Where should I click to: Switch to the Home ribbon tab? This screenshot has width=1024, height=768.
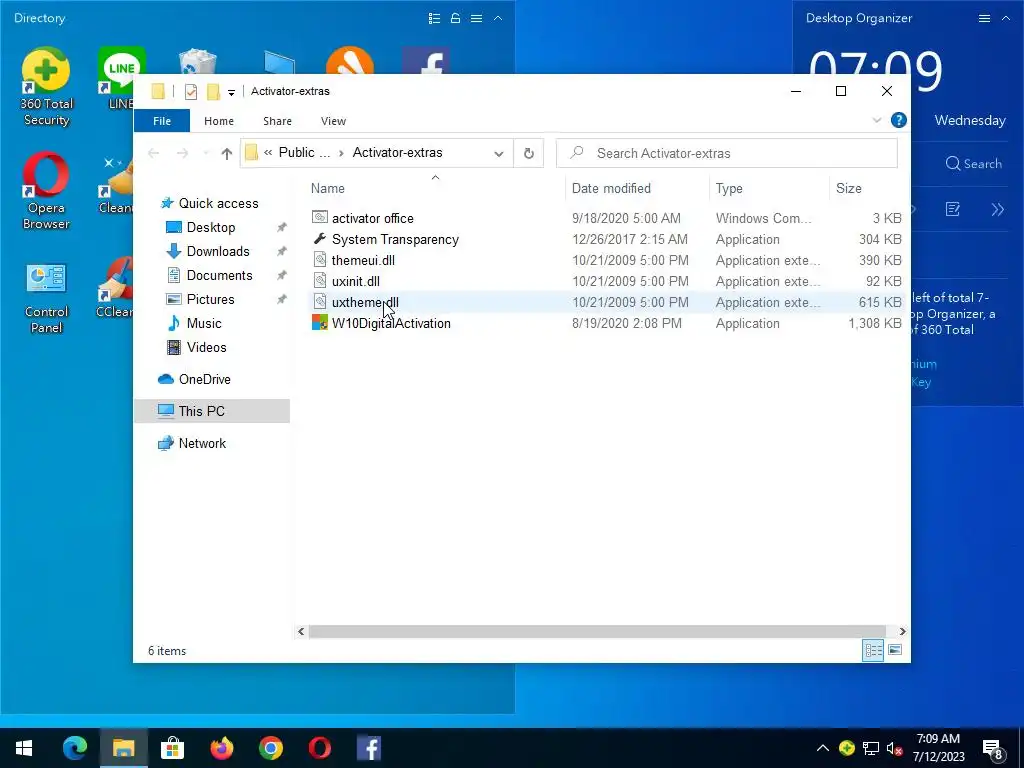click(219, 121)
